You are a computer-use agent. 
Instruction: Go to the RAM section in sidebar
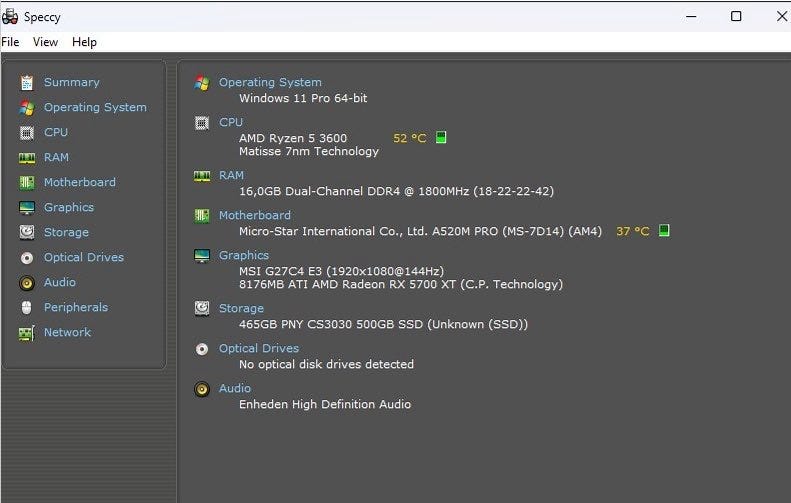tap(56, 157)
